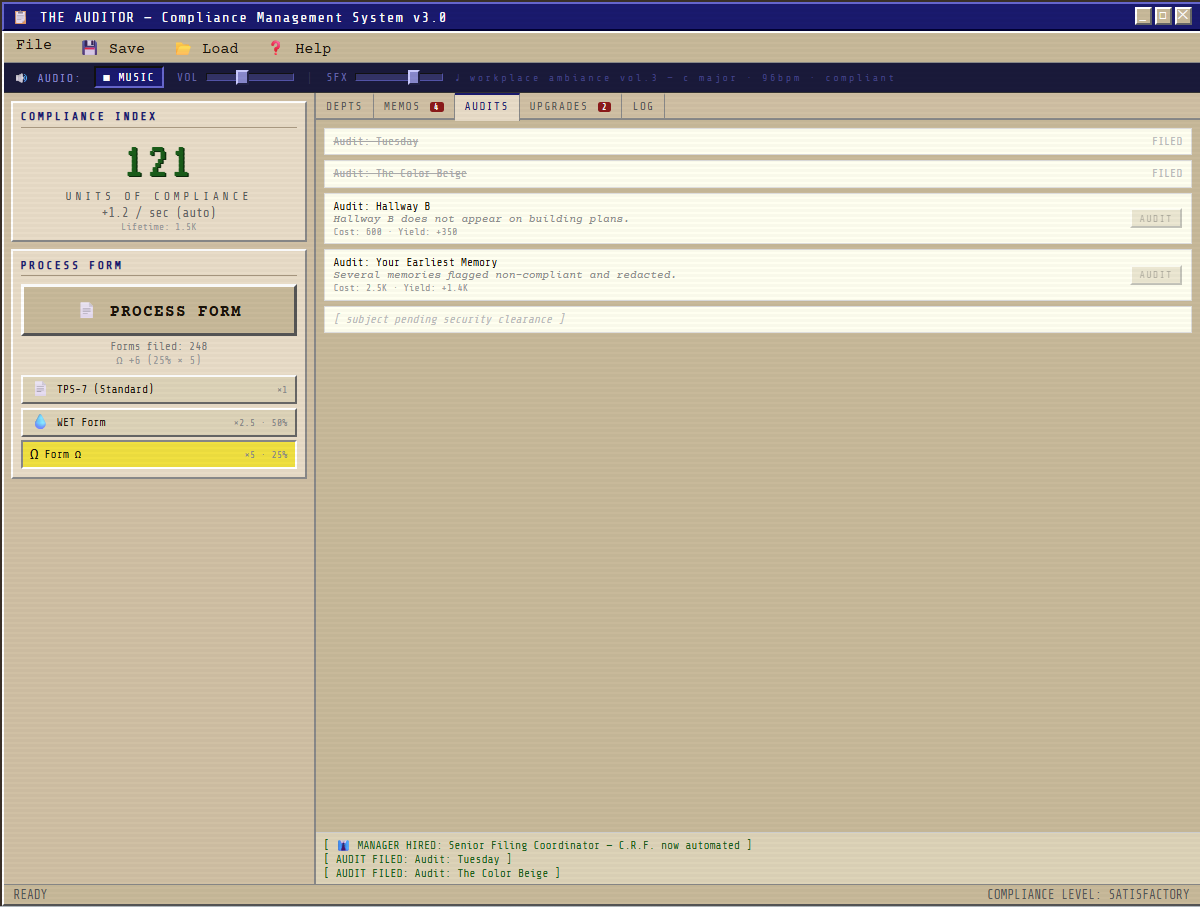Click the filed Audit: Tuesday row

(758, 142)
